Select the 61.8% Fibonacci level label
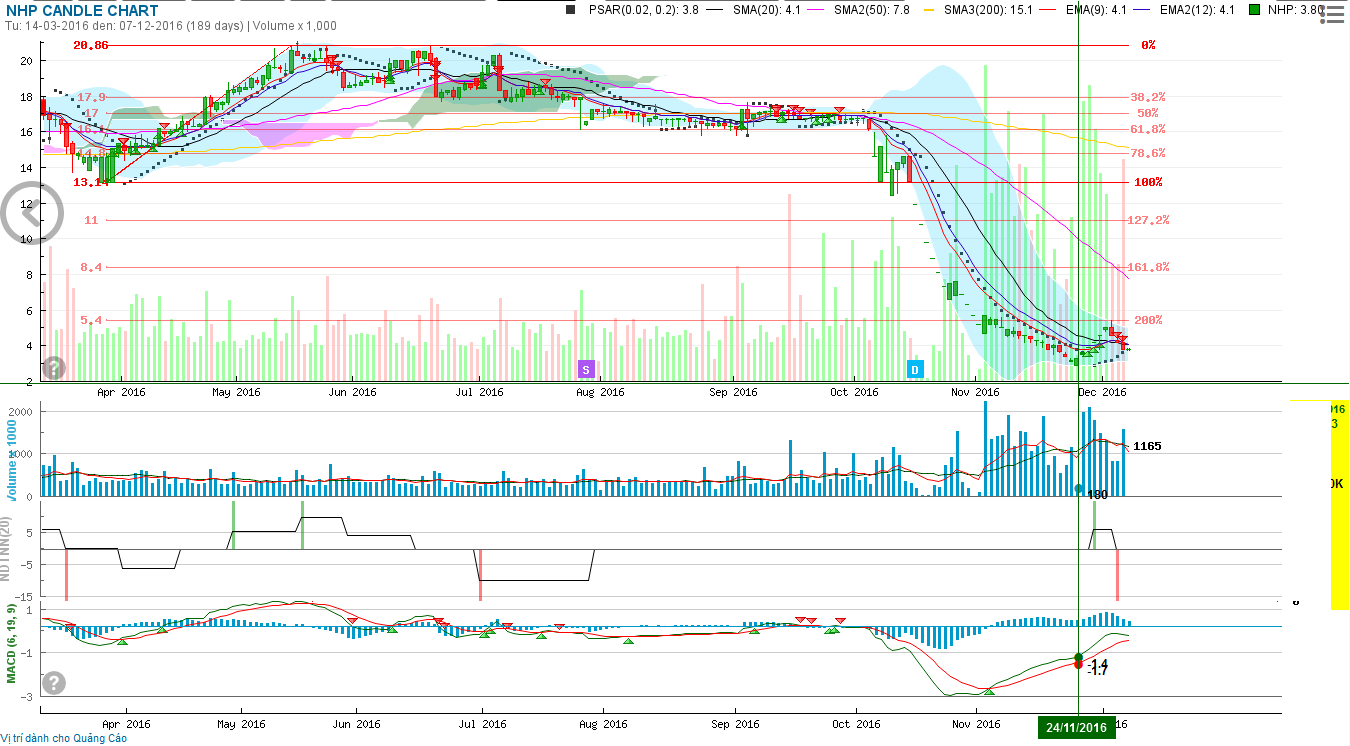The width and height of the screenshot is (1350, 746). (x=1148, y=129)
